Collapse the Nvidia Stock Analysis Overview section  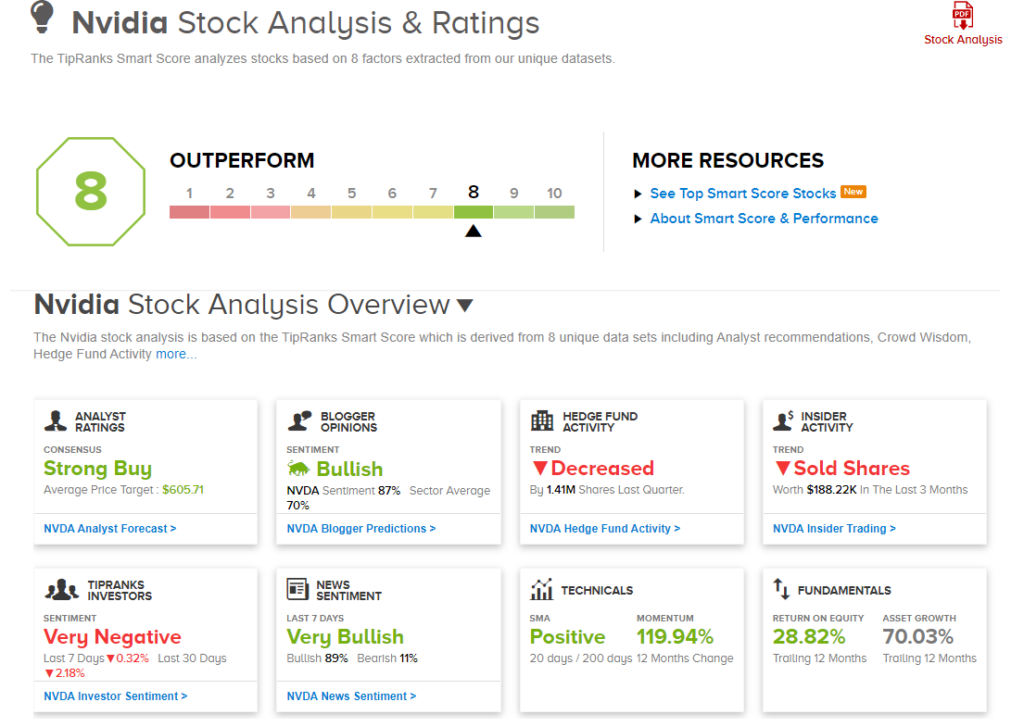464,304
